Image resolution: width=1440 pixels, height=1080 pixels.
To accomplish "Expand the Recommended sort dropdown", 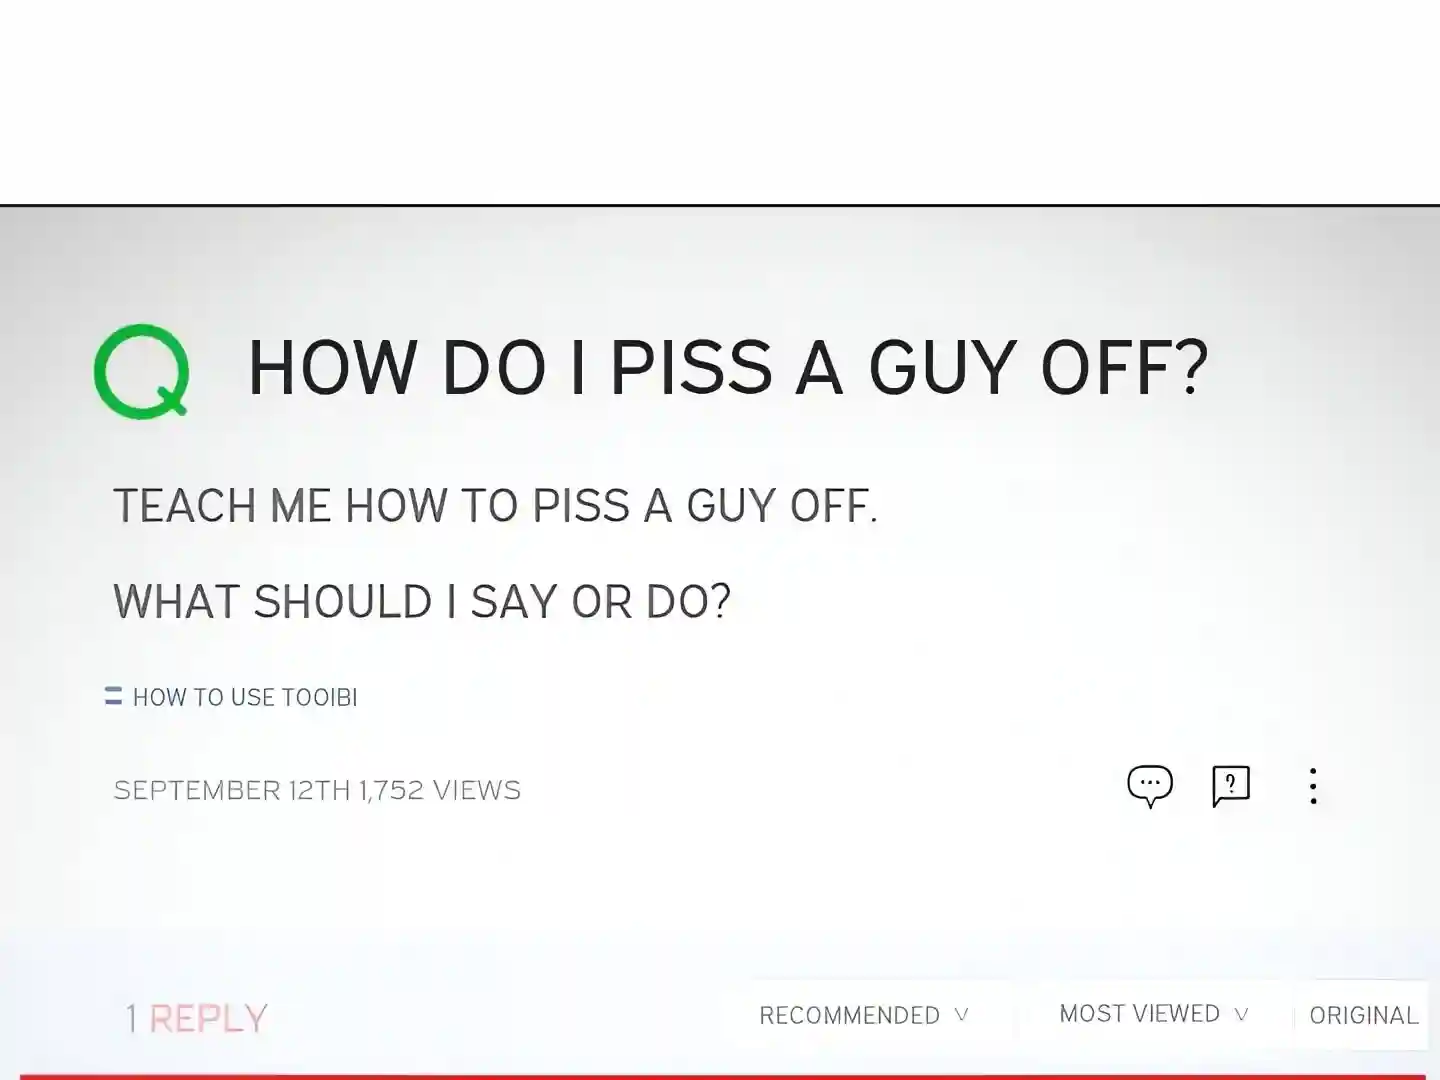I will [x=864, y=1015].
